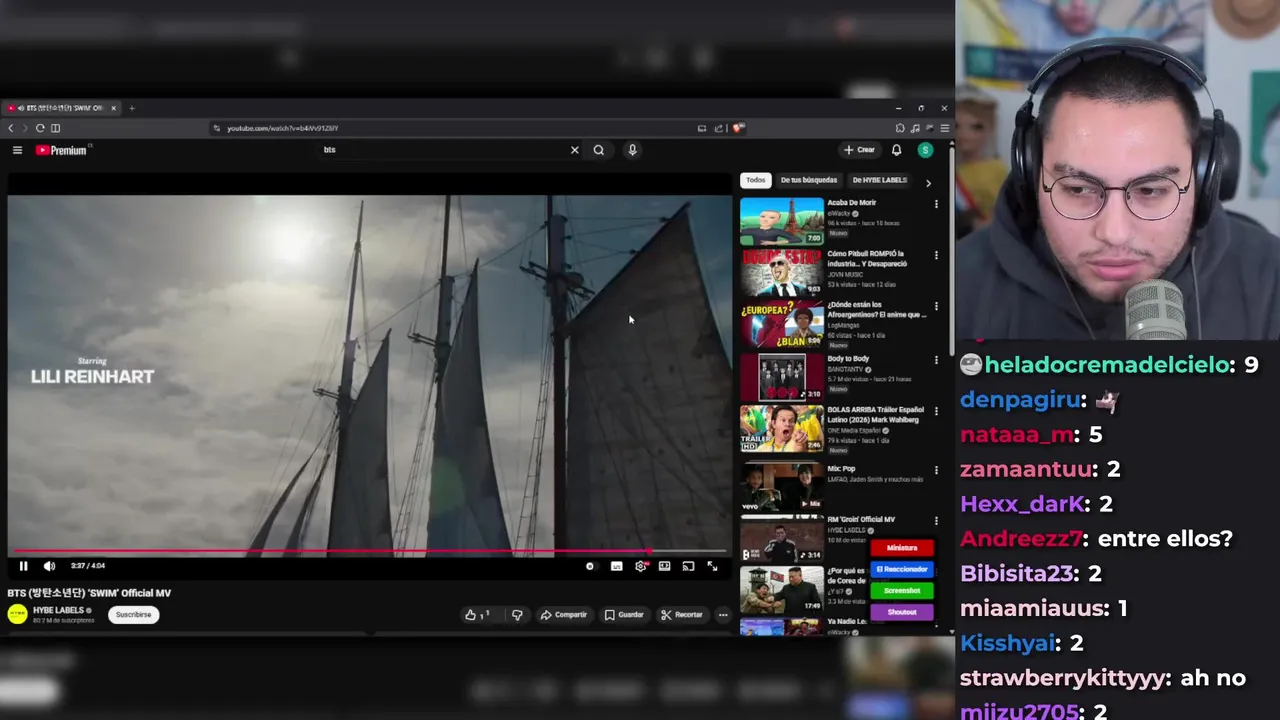The height and width of the screenshot is (720, 1280).
Task: Open ¿Dónde están los Afroargentinos? thumbnail
Action: [x=781, y=324]
